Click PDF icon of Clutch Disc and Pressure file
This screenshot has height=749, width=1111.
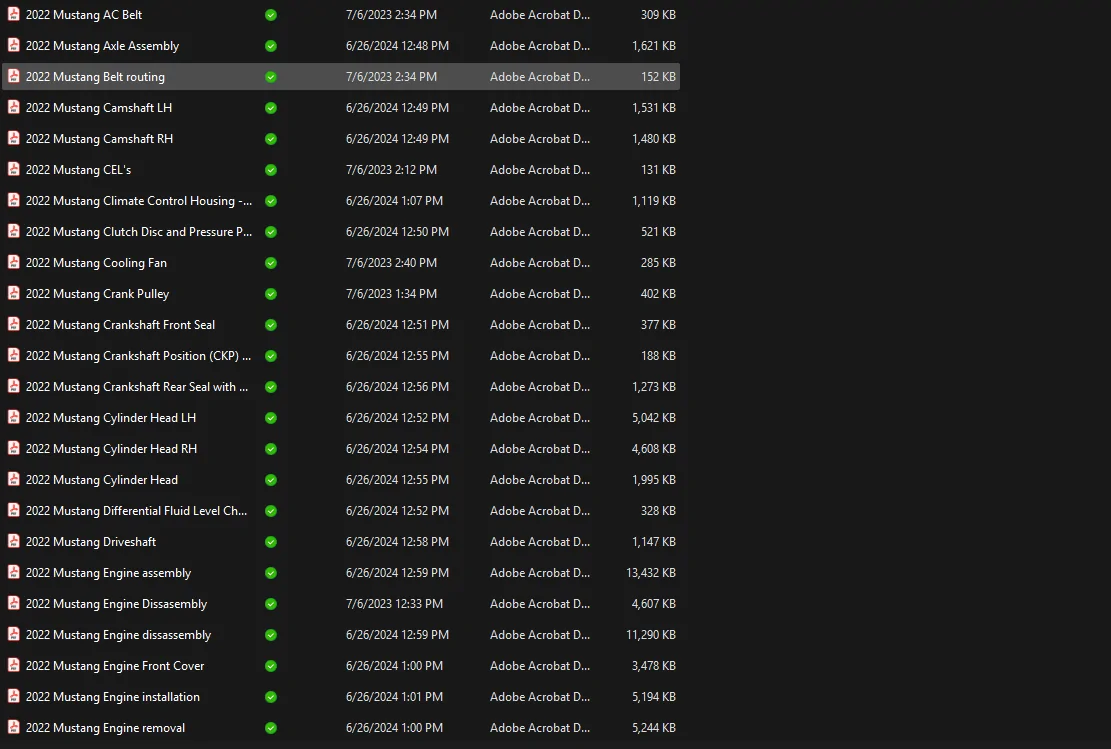[13, 232]
